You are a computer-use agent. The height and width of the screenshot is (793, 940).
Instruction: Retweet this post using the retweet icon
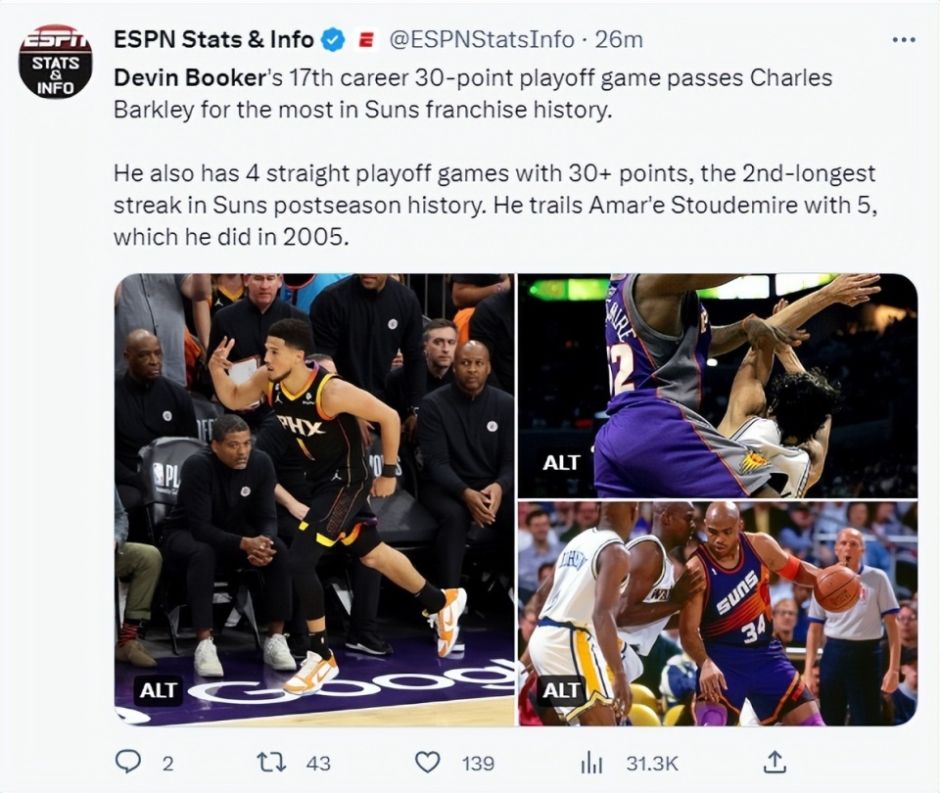pos(270,763)
